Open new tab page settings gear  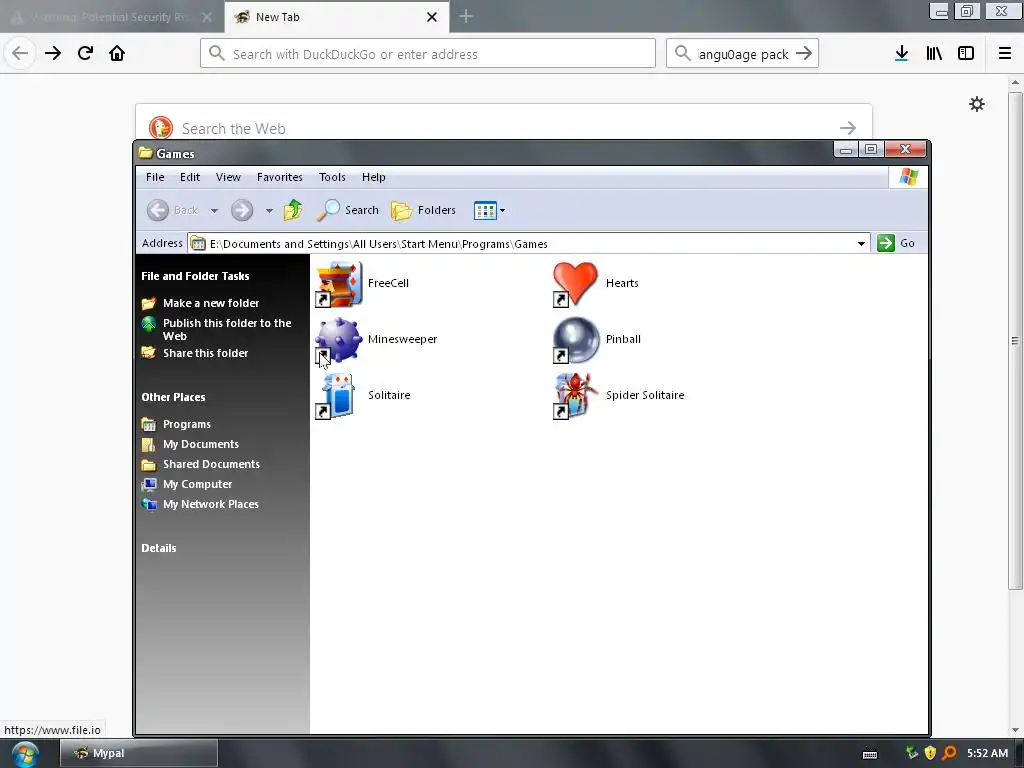pyautogui.click(x=977, y=104)
